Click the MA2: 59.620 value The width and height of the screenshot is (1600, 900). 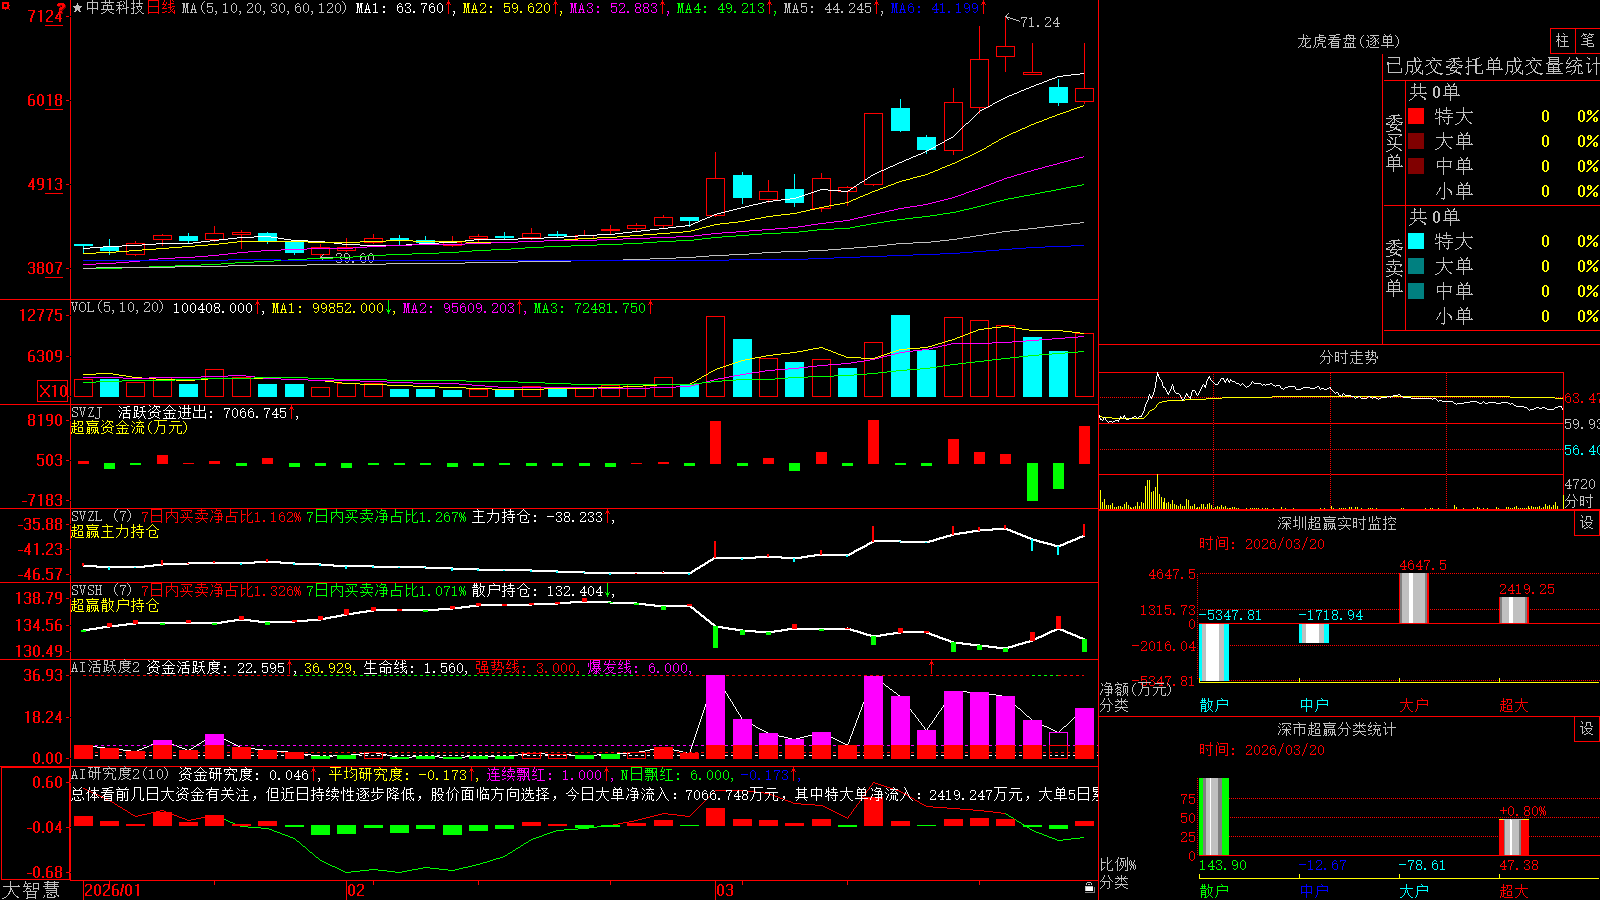510,8
